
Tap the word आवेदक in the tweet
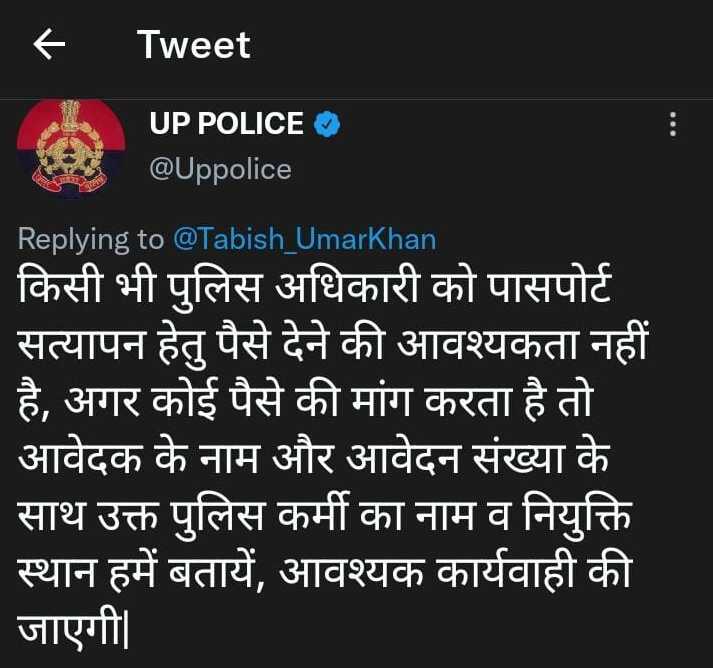click(x=80, y=458)
